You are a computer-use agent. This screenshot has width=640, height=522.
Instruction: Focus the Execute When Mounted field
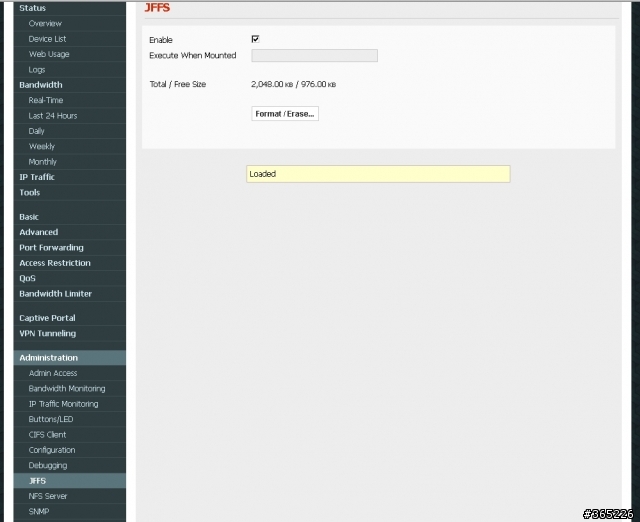pos(314,56)
